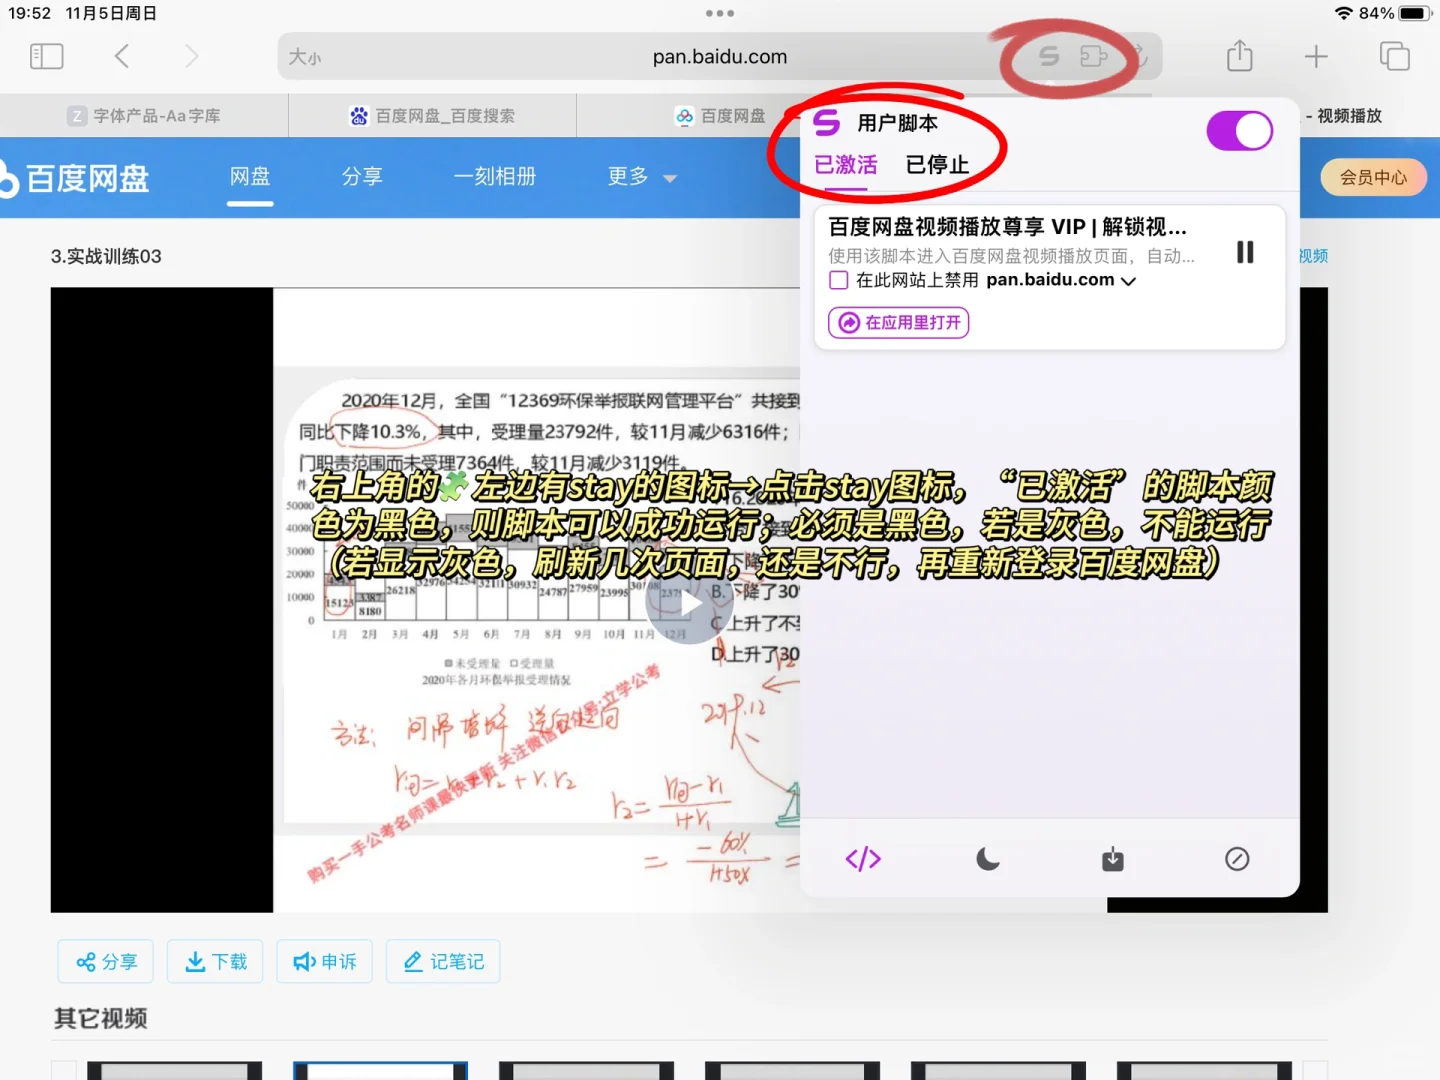Click the download script icon in Stay panel
The height and width of the screenshot is (1080, 1440).
(x=1112, y=858)
